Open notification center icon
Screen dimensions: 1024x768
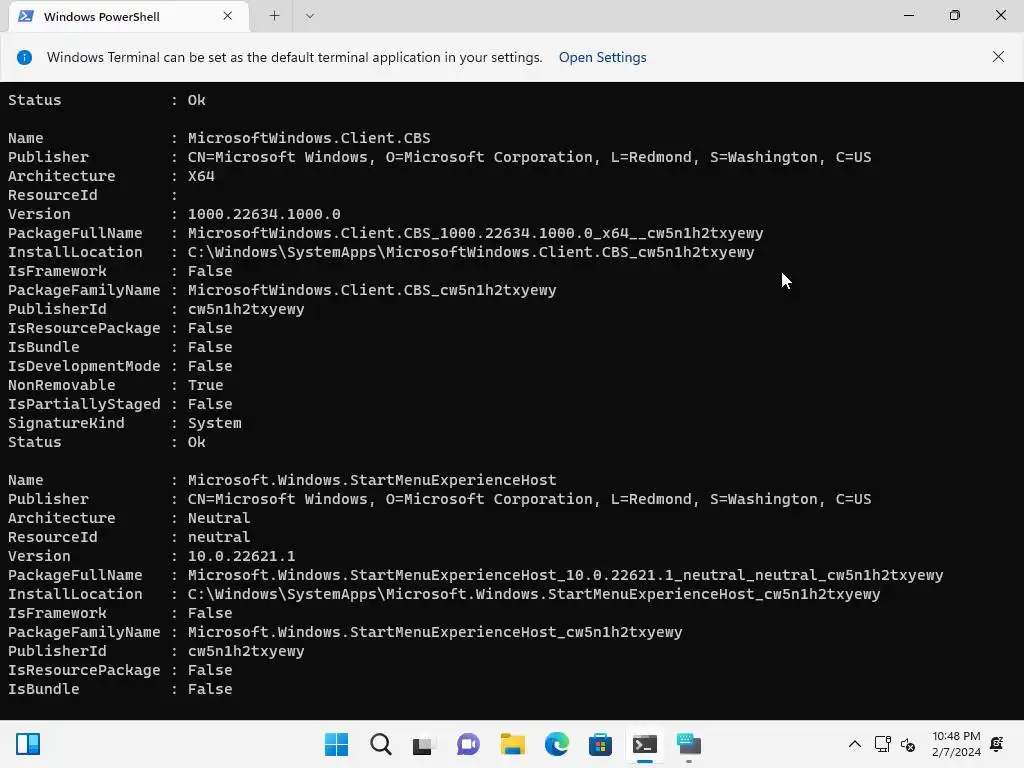997,744
